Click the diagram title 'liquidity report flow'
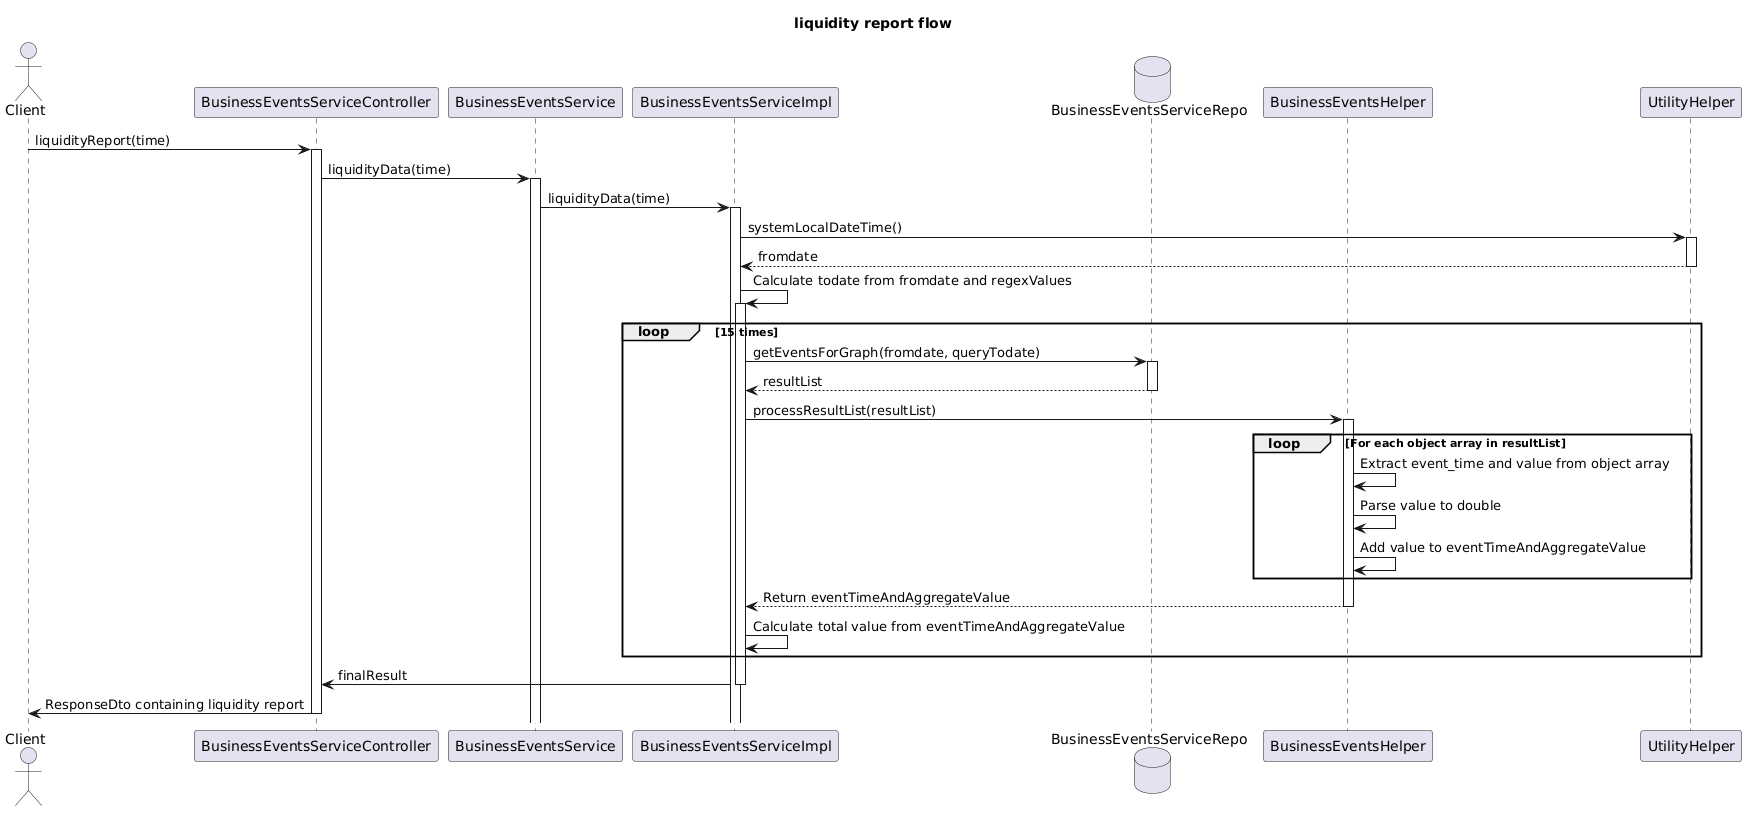1751x813 pixels. 873,23
